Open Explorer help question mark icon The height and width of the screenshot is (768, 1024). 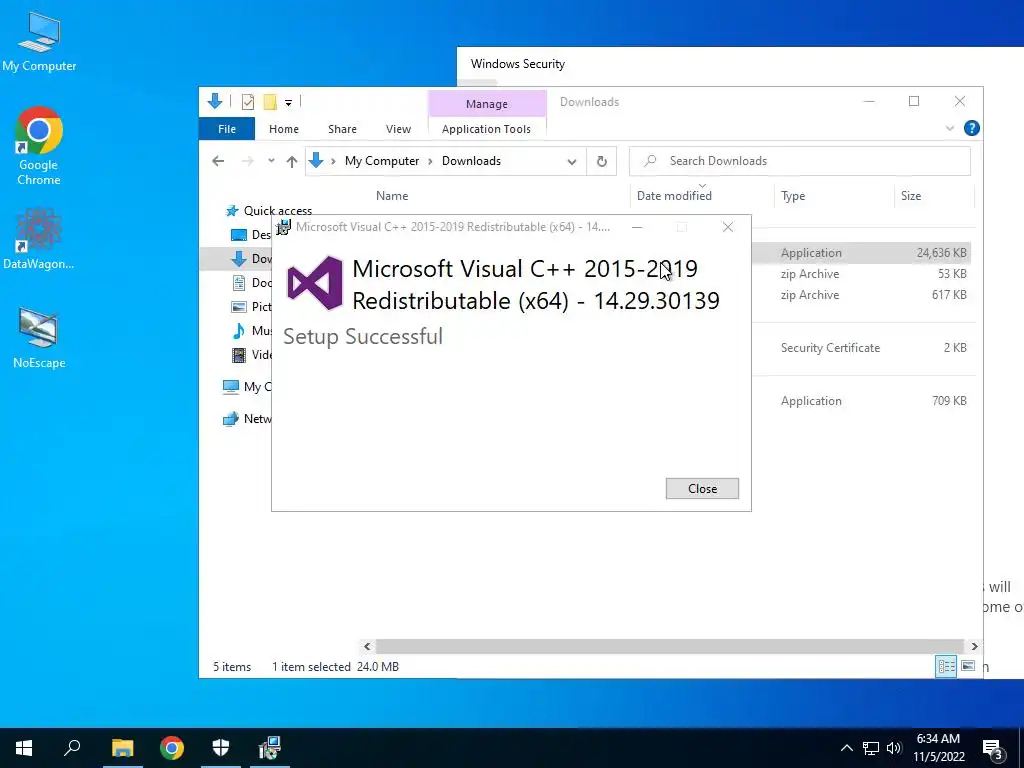[x=972, y=129]
